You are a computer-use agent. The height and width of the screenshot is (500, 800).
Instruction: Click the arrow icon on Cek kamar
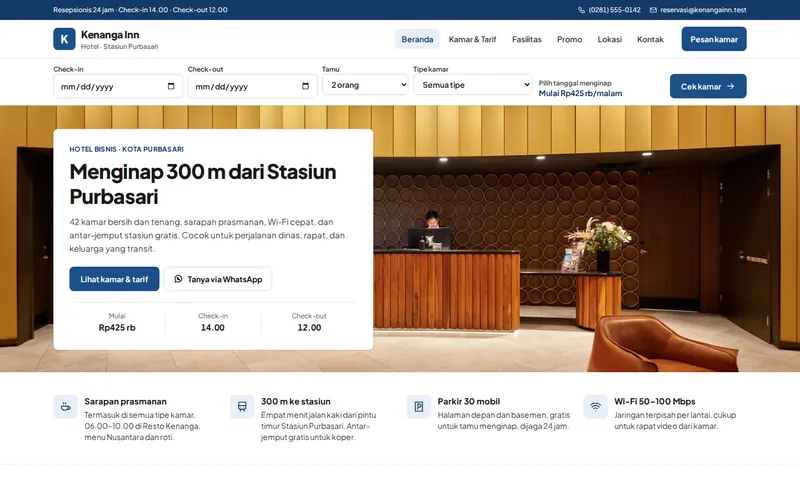pyautogui.click(x=731, y=86)
